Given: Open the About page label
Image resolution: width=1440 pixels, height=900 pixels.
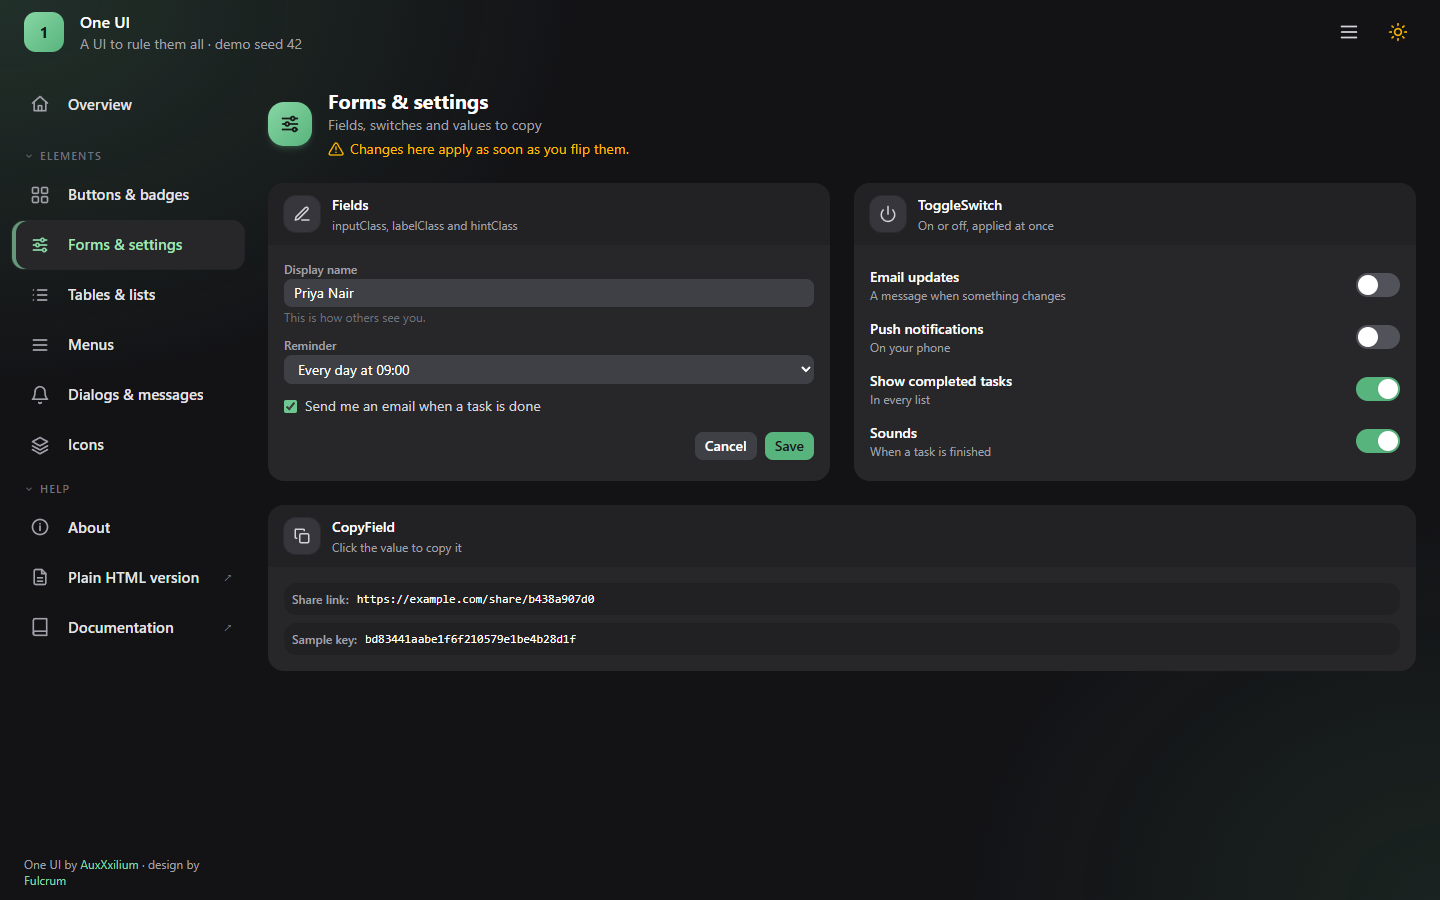Looking at the screenshot, I should (89, 528).
